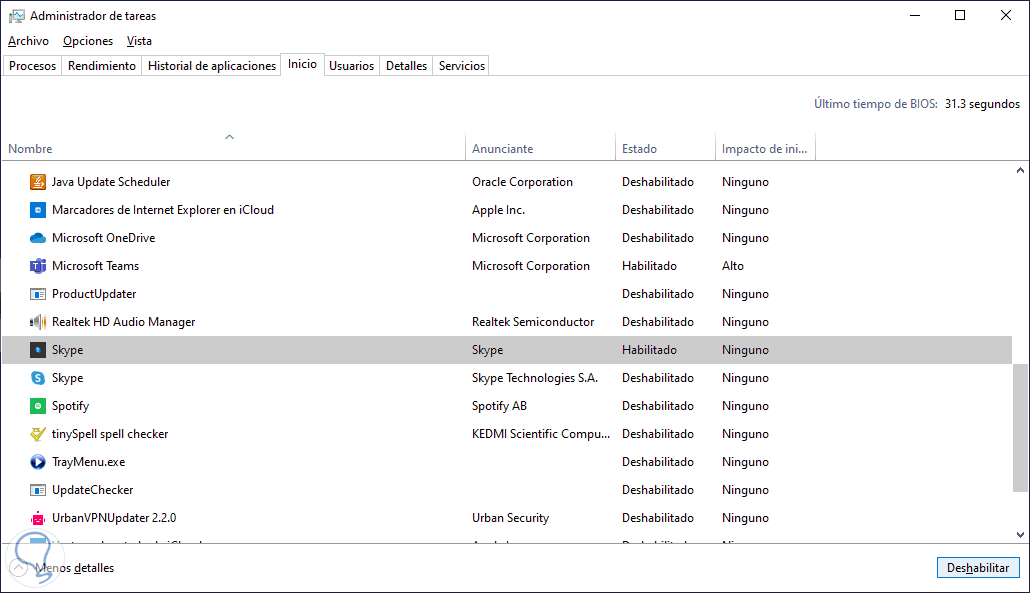Click the tinySpell spell checker icon
1030x593 pixels.
(x=38, y=434)
